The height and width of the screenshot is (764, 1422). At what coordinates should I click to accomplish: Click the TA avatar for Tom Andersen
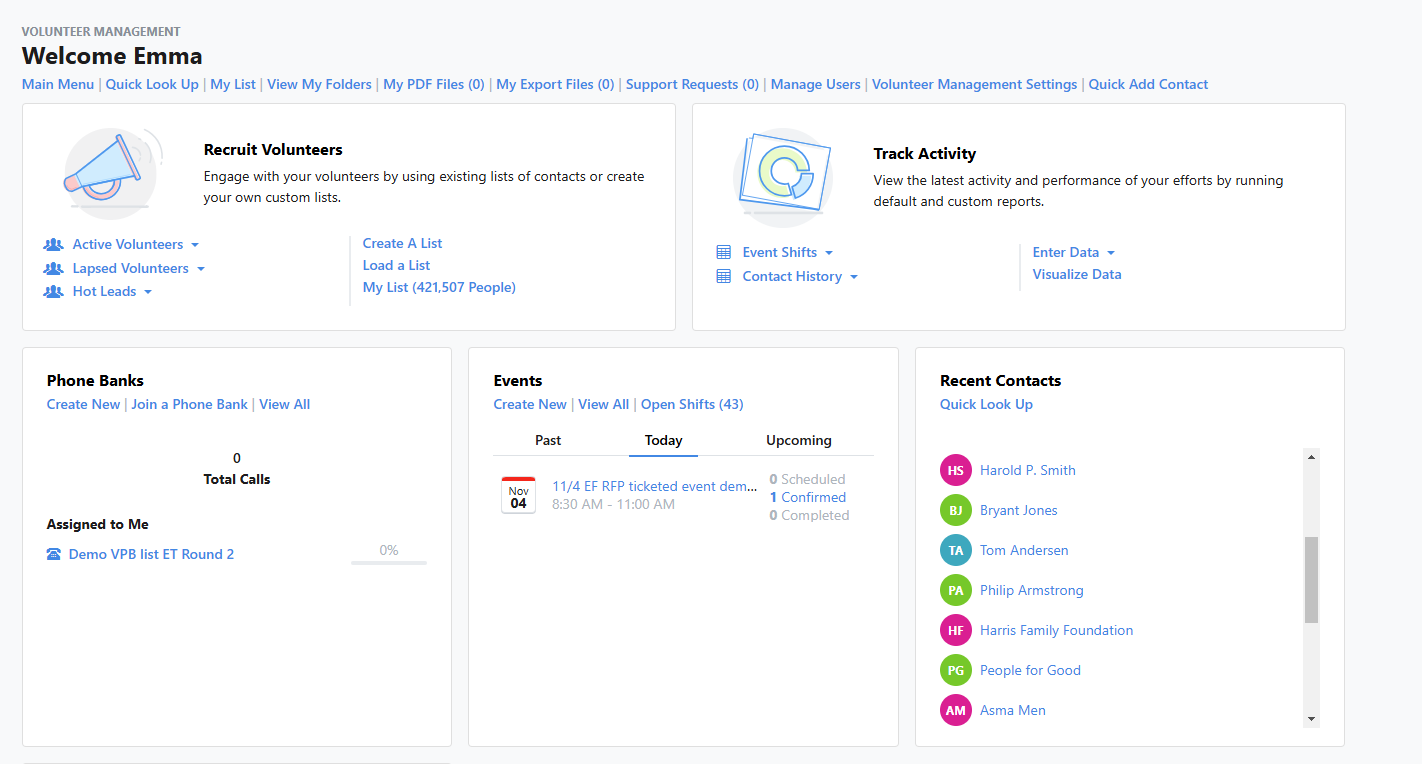(956, 550)
